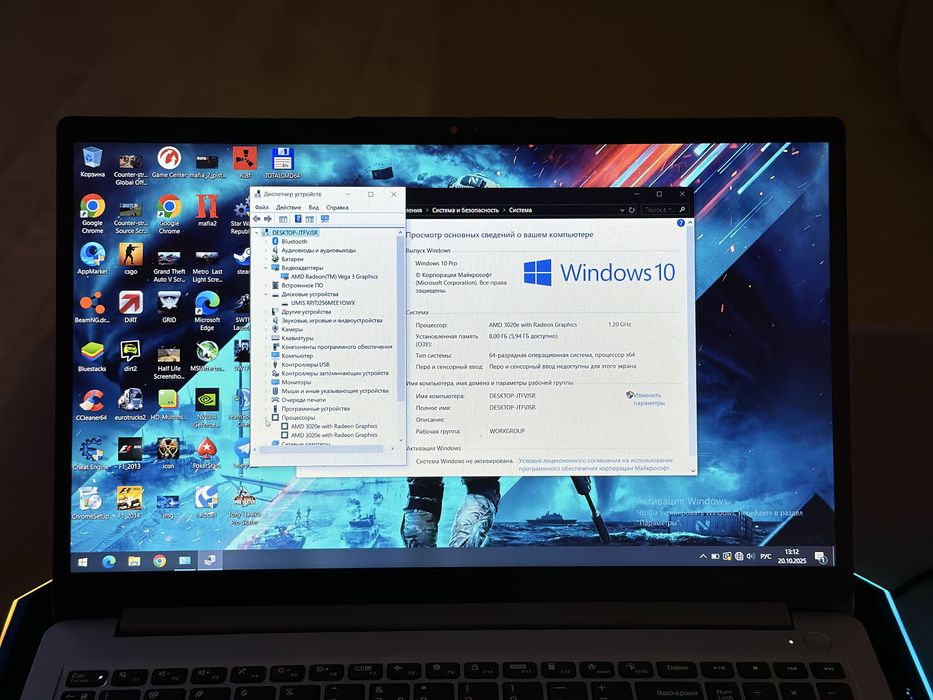Open the Windows Start button
This screenshot has height=700, width=933.
82,561
